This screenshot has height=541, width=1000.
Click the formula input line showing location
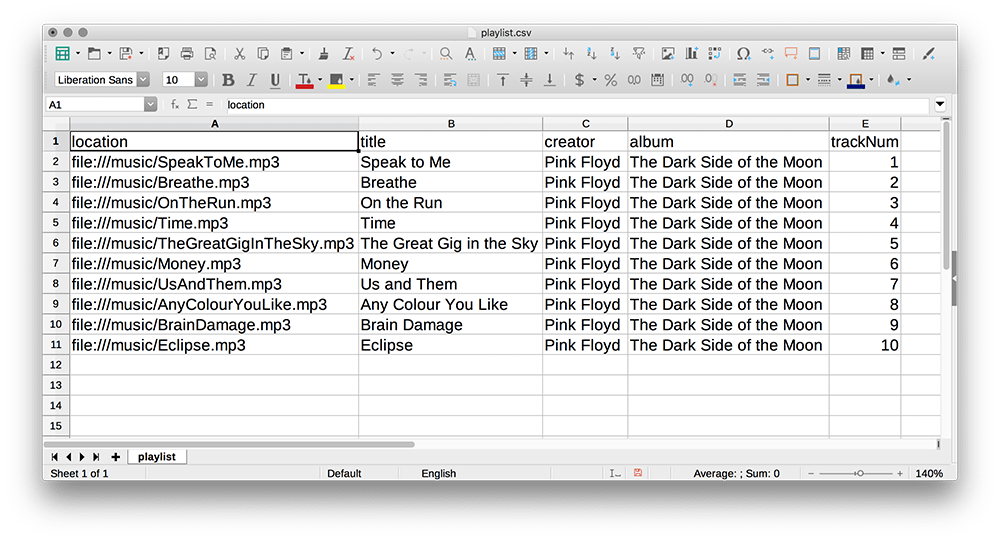click(577, 105)
